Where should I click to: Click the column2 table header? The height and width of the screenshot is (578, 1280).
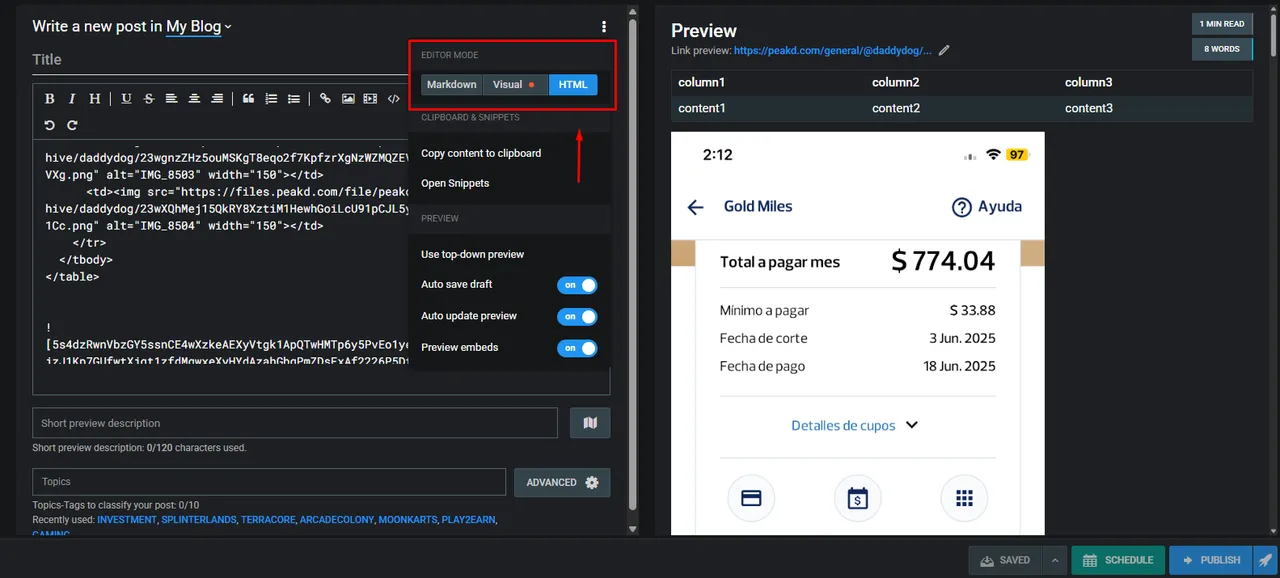coord(896,82)
